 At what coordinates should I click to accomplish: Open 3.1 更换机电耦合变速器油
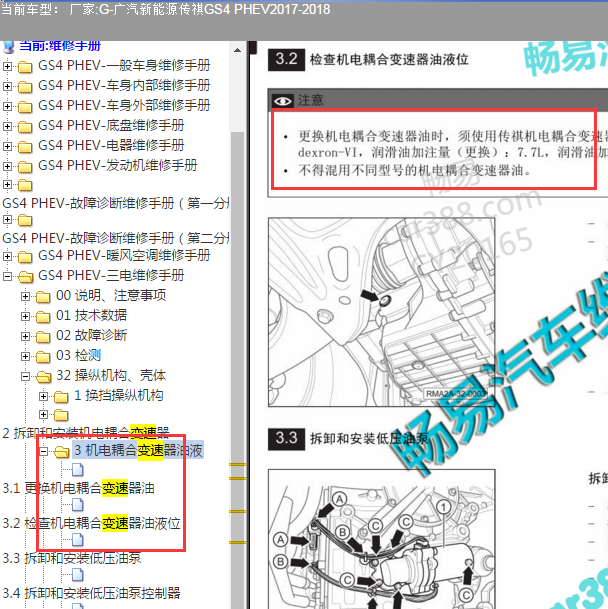(78, 488)
